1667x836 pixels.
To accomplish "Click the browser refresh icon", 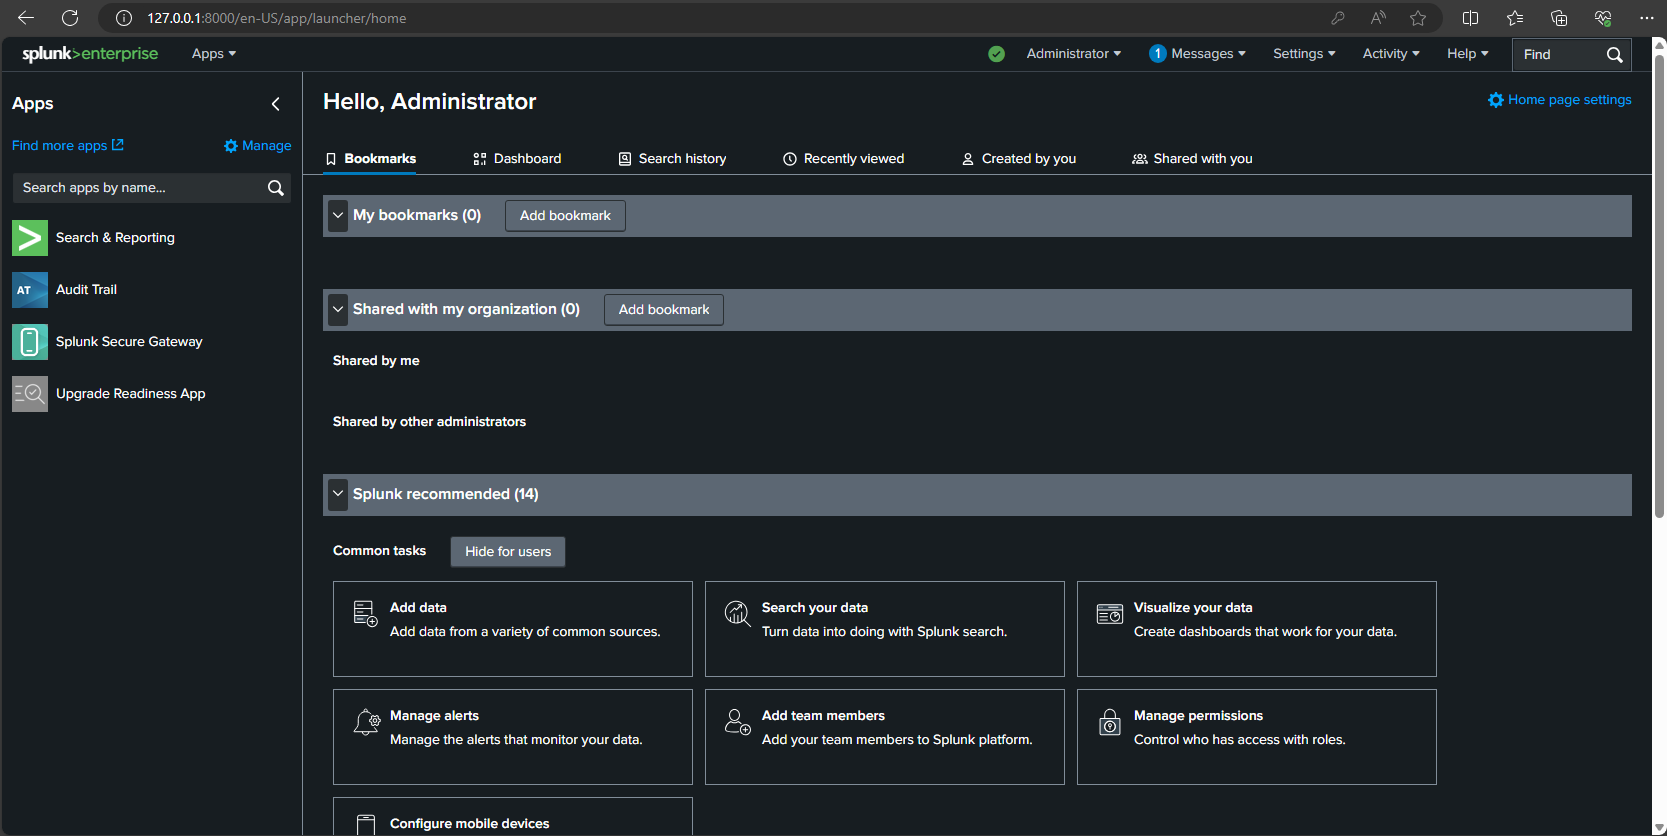I will coord(70,18).
